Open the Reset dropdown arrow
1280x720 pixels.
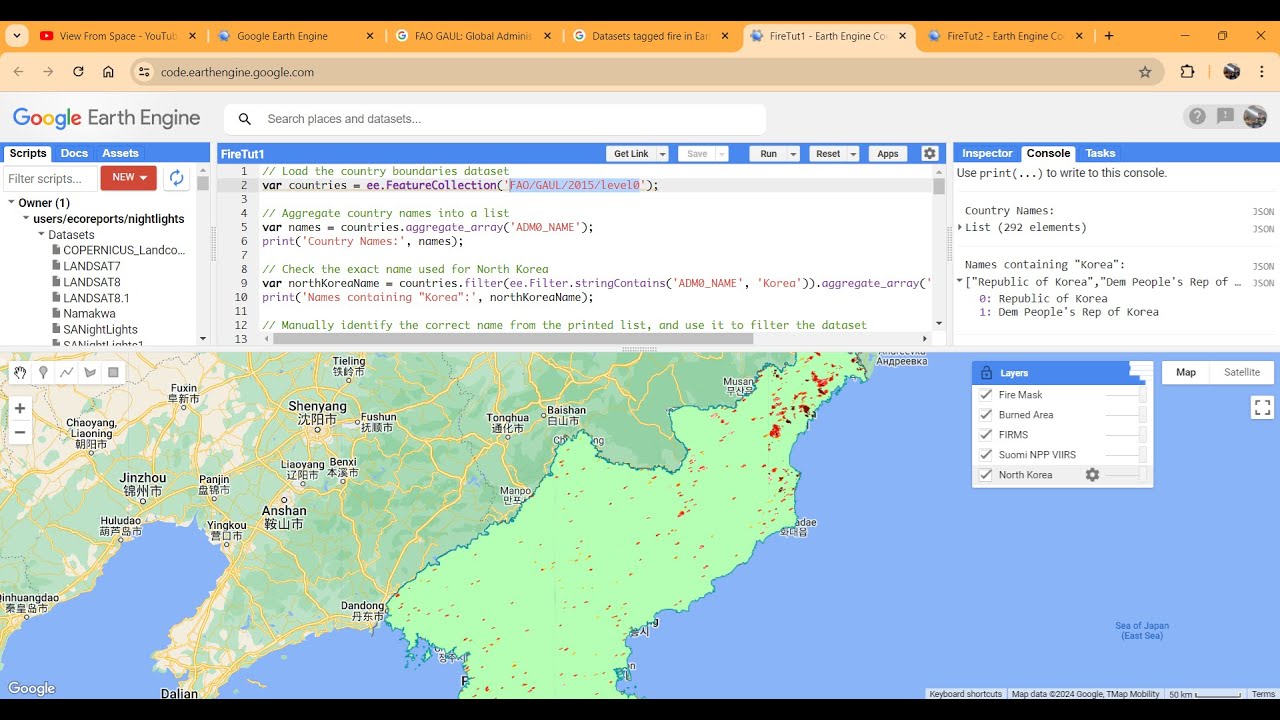click(853, 154)
